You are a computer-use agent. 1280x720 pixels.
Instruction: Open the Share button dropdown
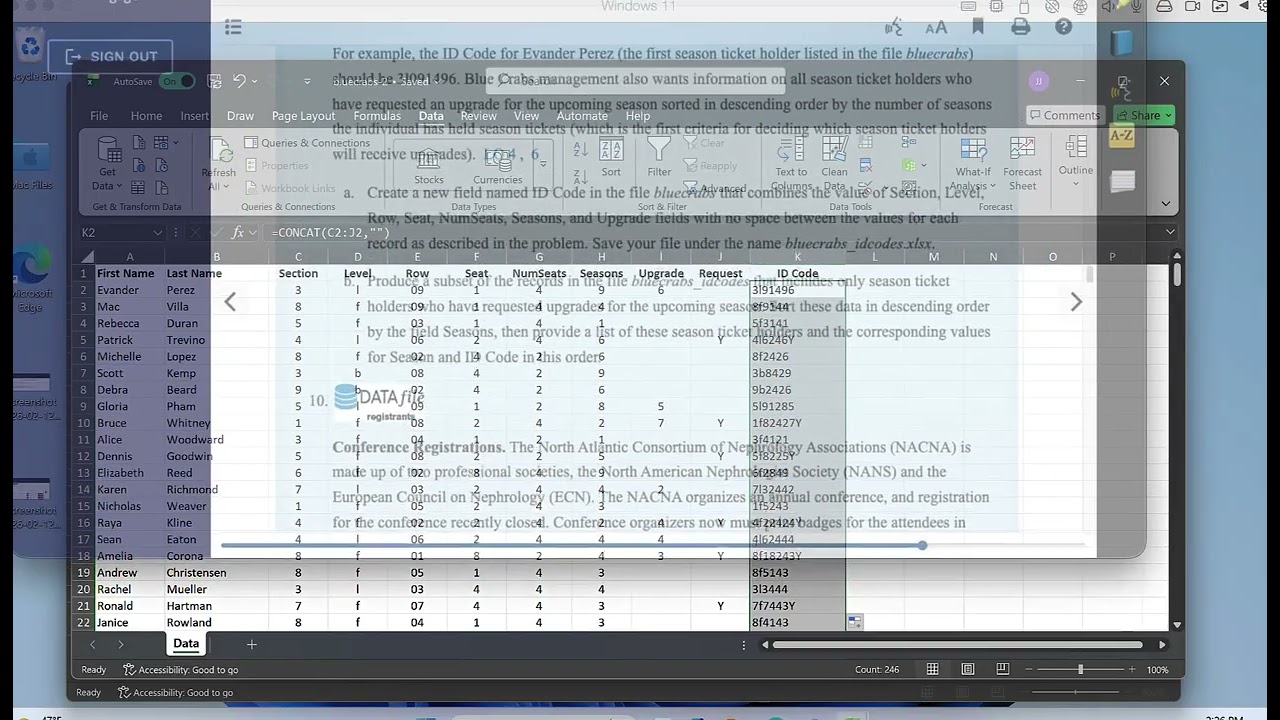tap(1167, 115)
